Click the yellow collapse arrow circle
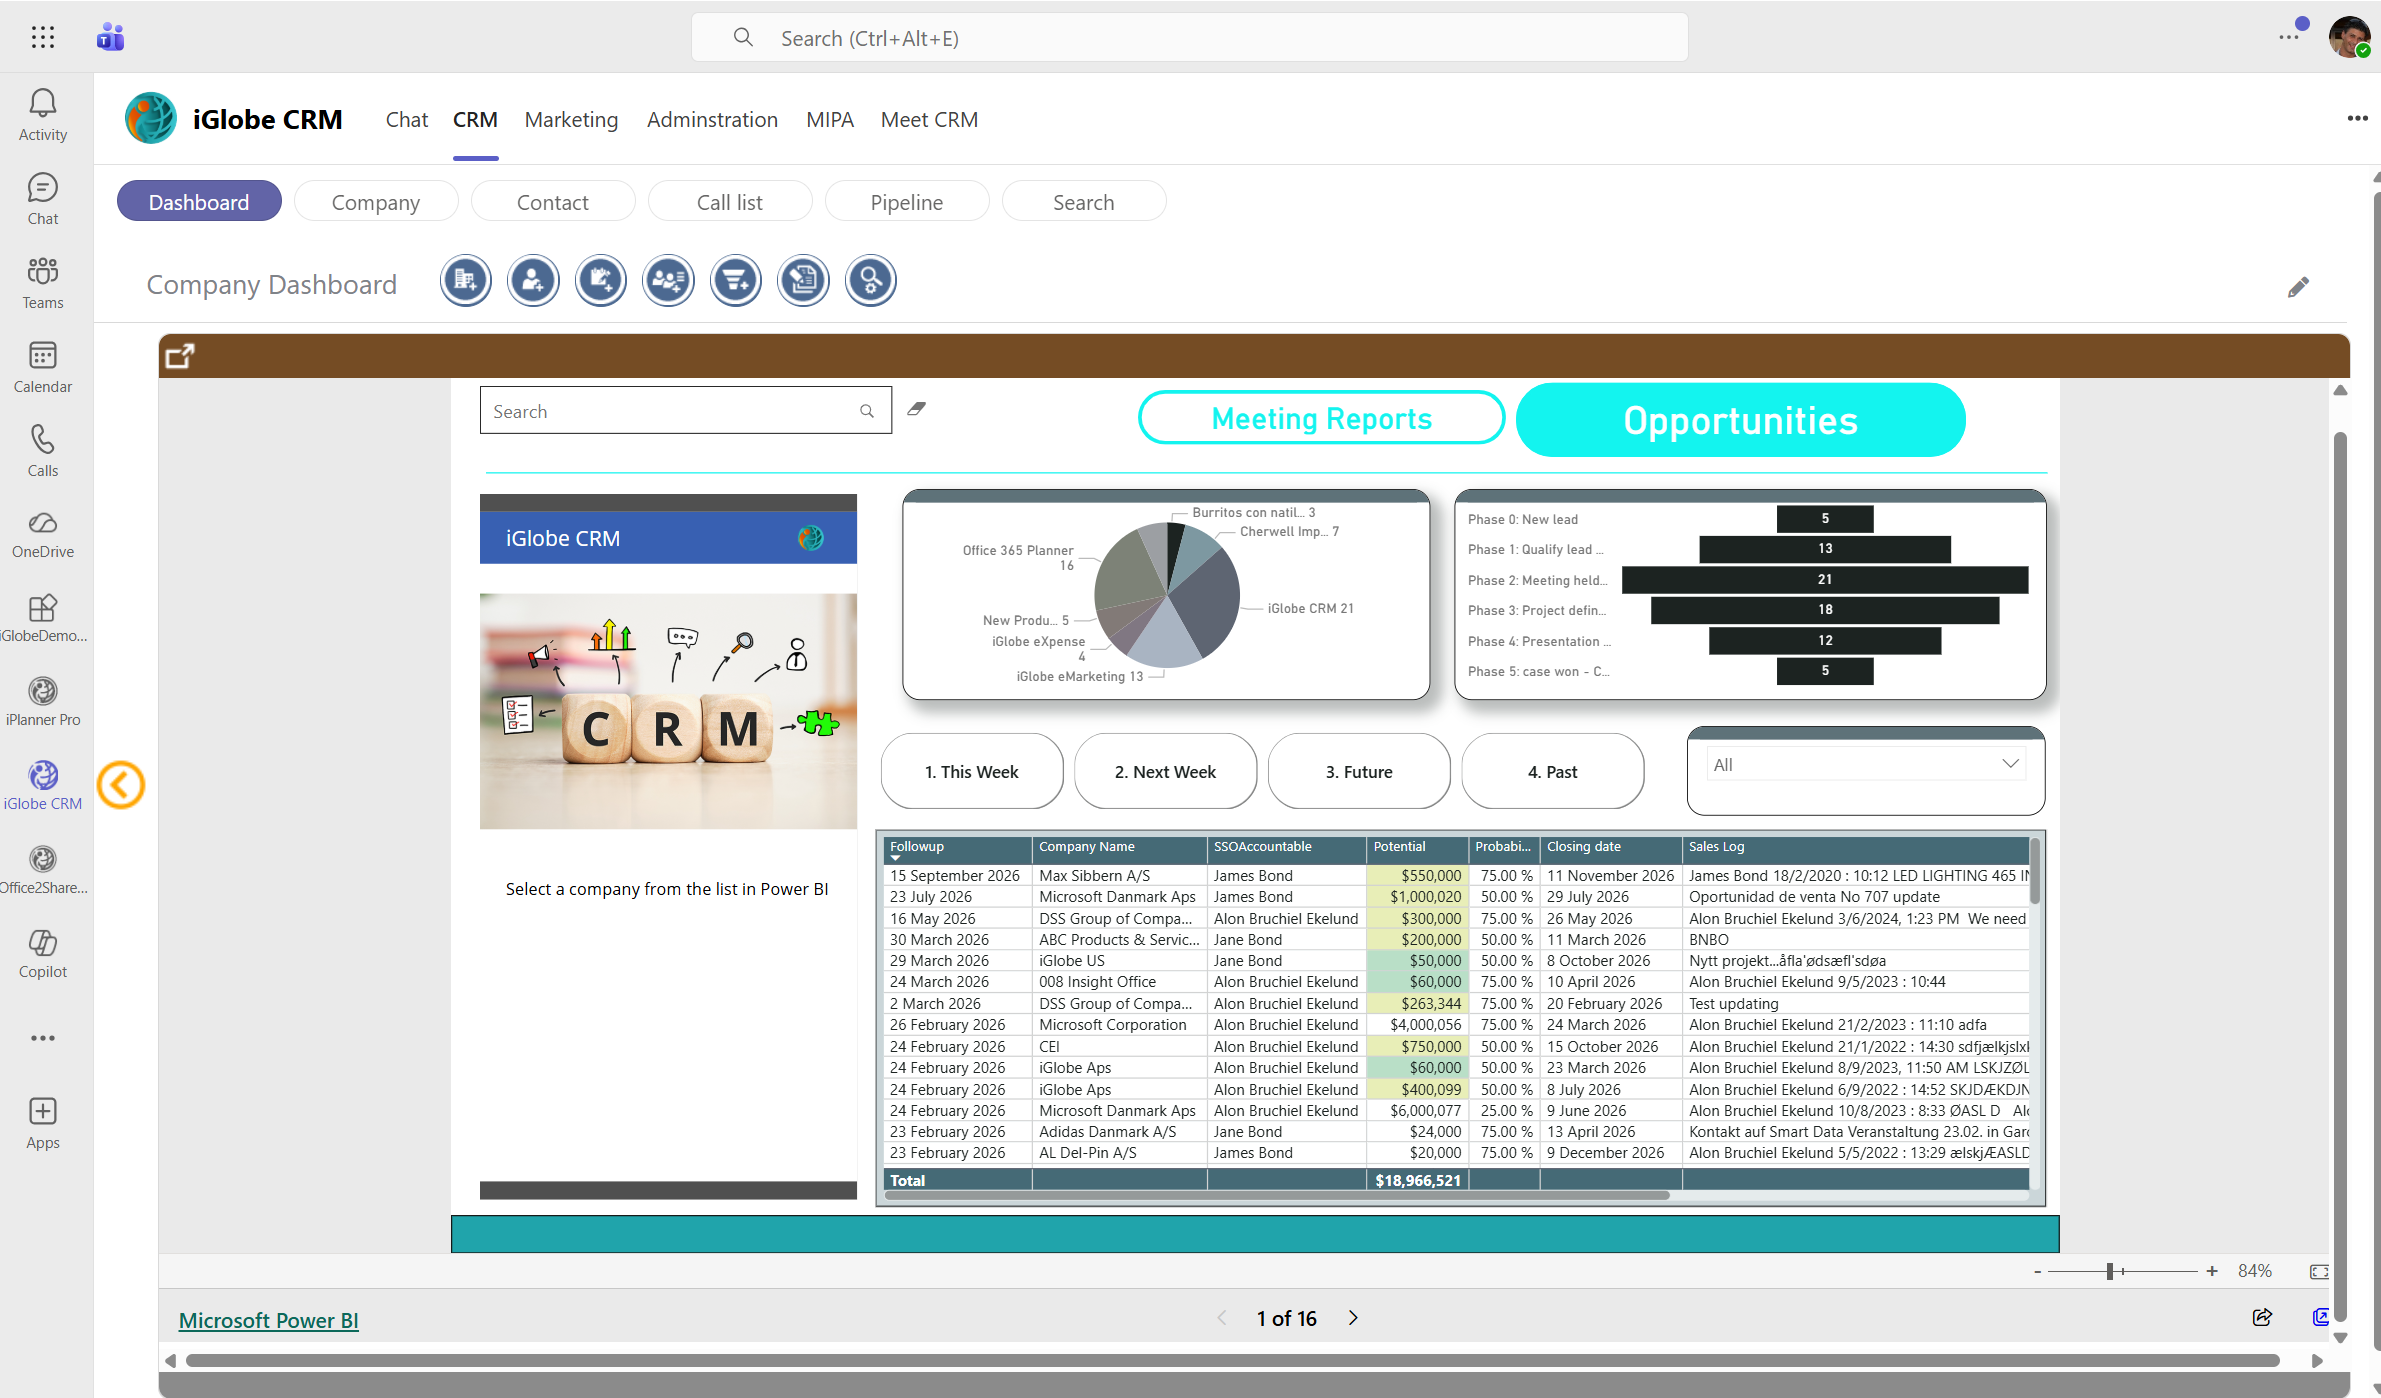This screenshot has height=1398, width=2381. click(x=121, y=785)
